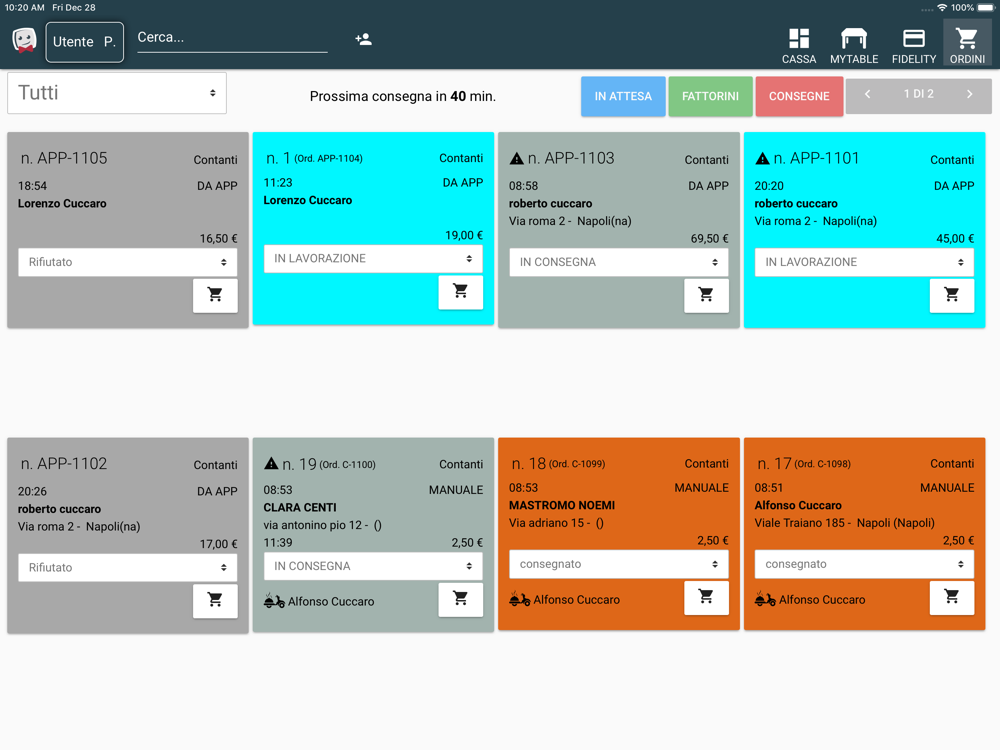The image size is (1000, 750).
Task: Click the scooter icon on order n. 19
Action: coord(274,601)
